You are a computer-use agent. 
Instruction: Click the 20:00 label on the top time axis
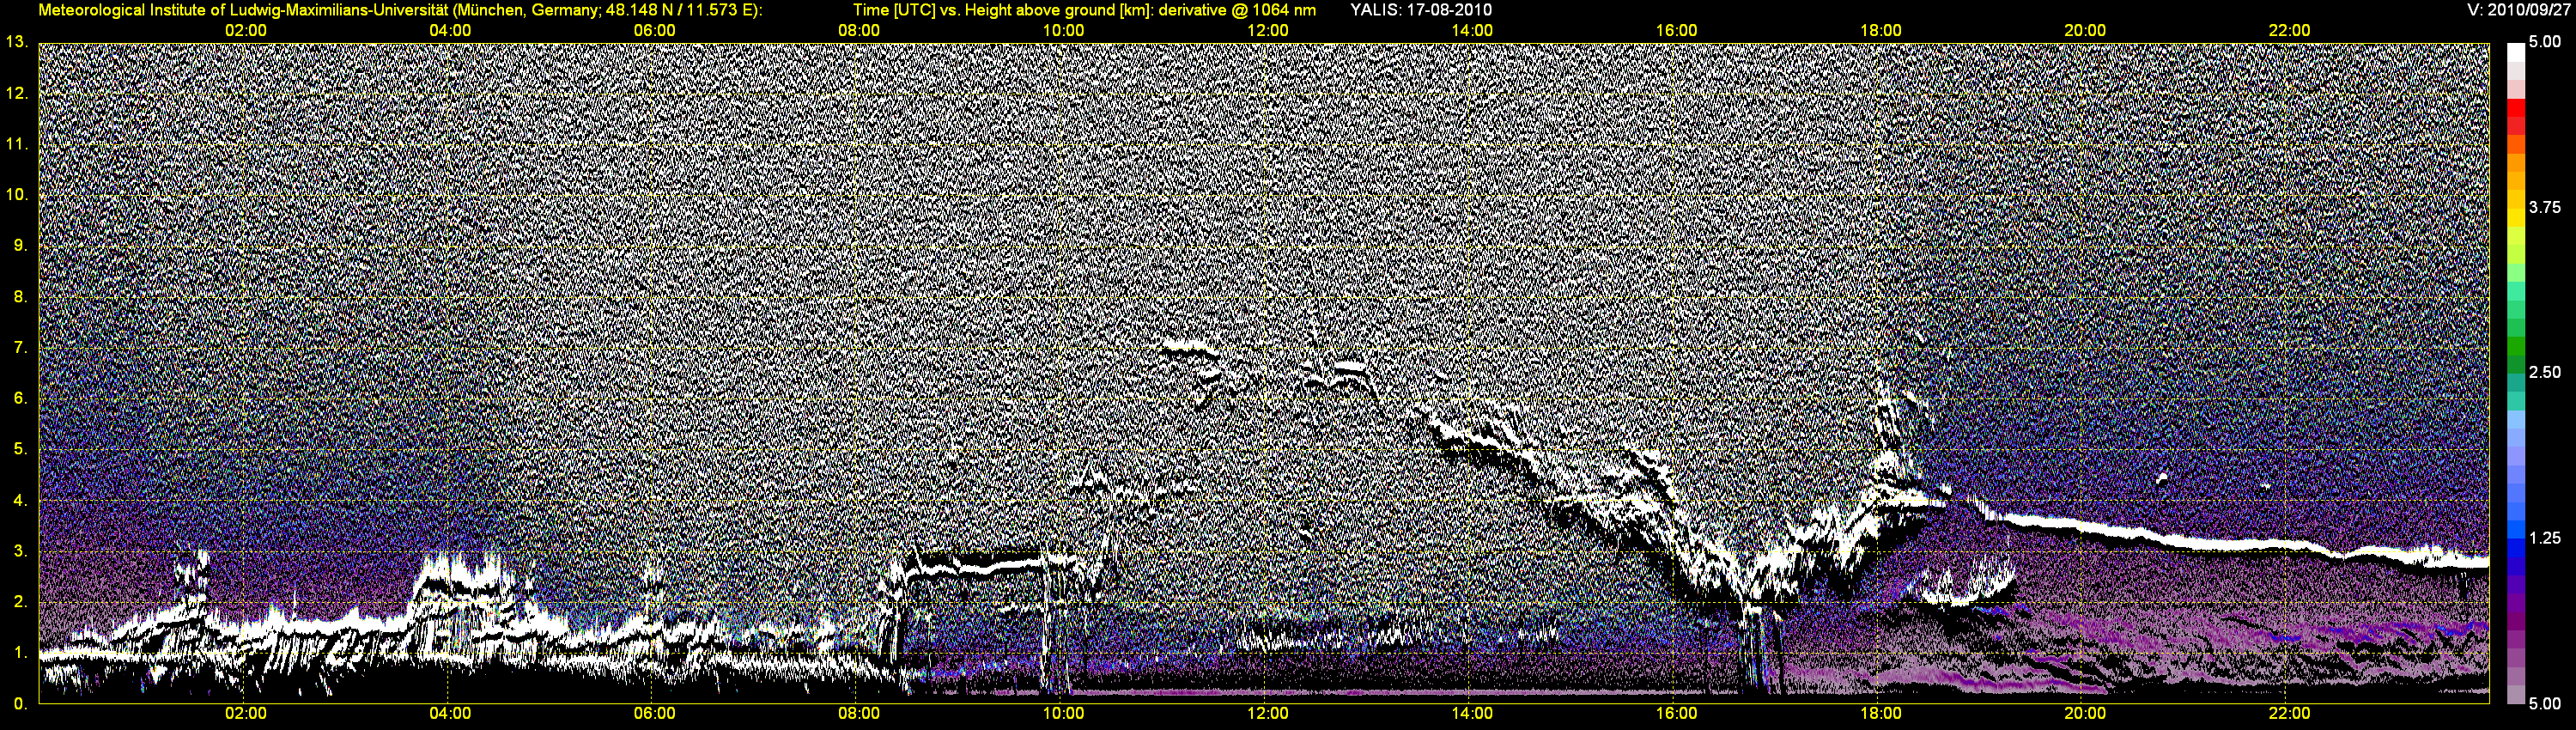tap(2085, 30)
